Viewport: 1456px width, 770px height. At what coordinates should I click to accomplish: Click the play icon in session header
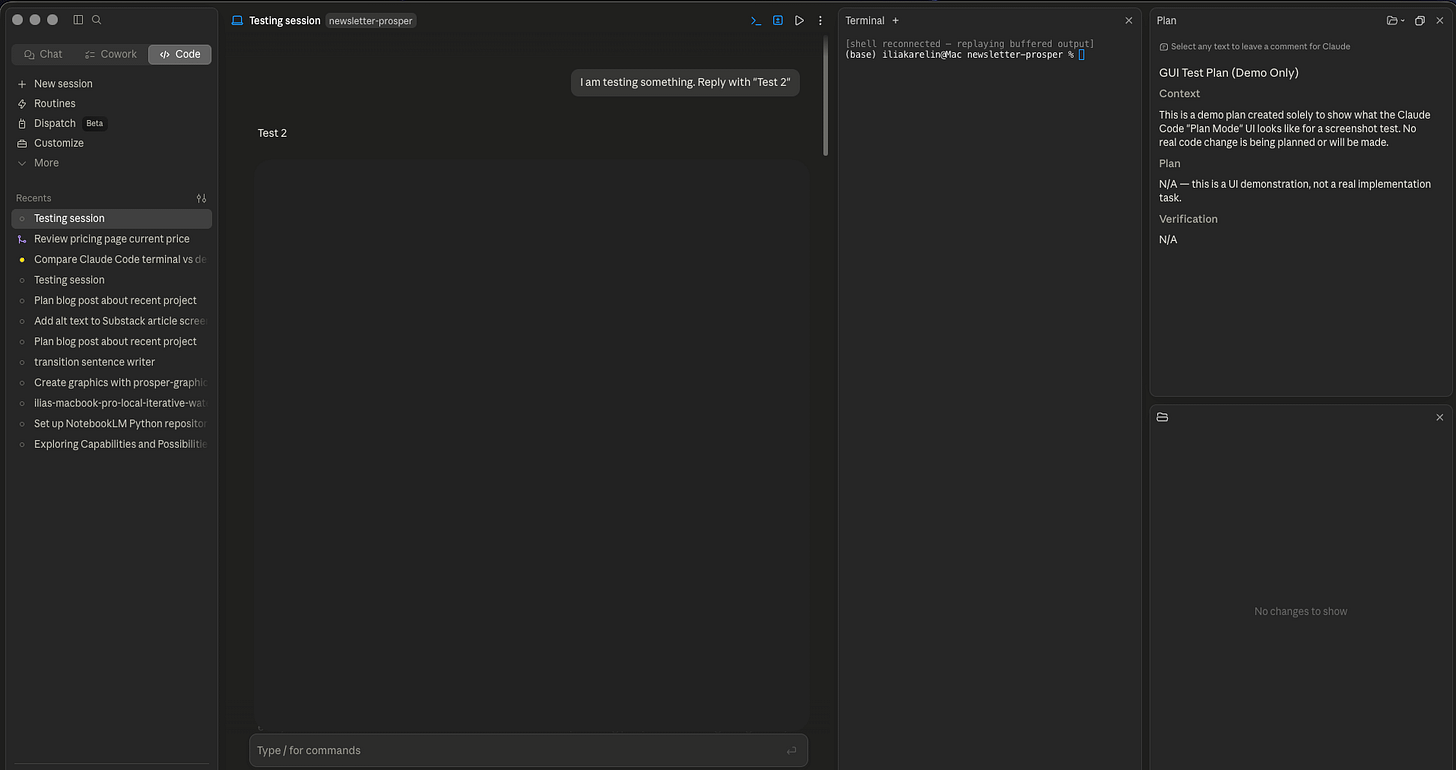pyautogui.click(x=799, y=20)
